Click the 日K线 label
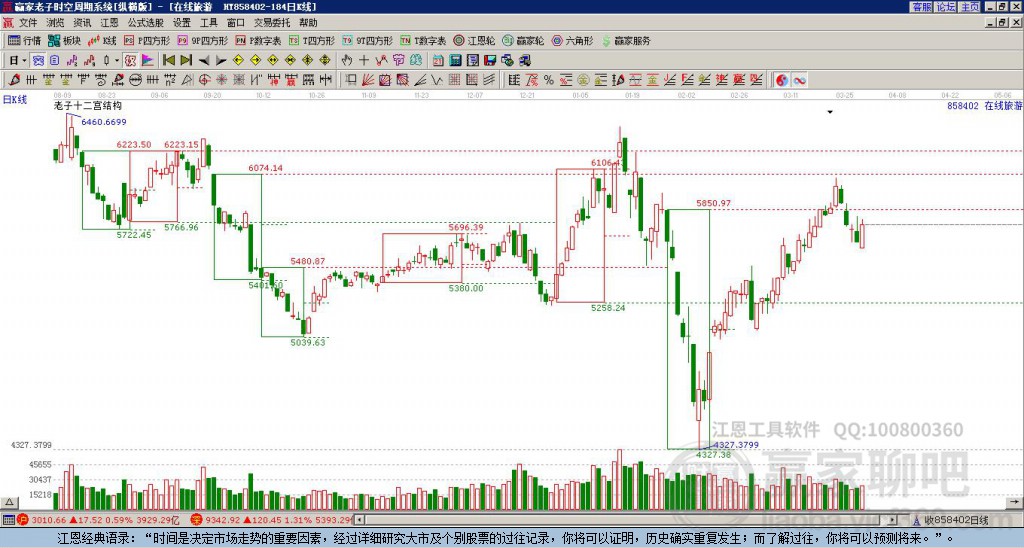 (x=15, y=99)
